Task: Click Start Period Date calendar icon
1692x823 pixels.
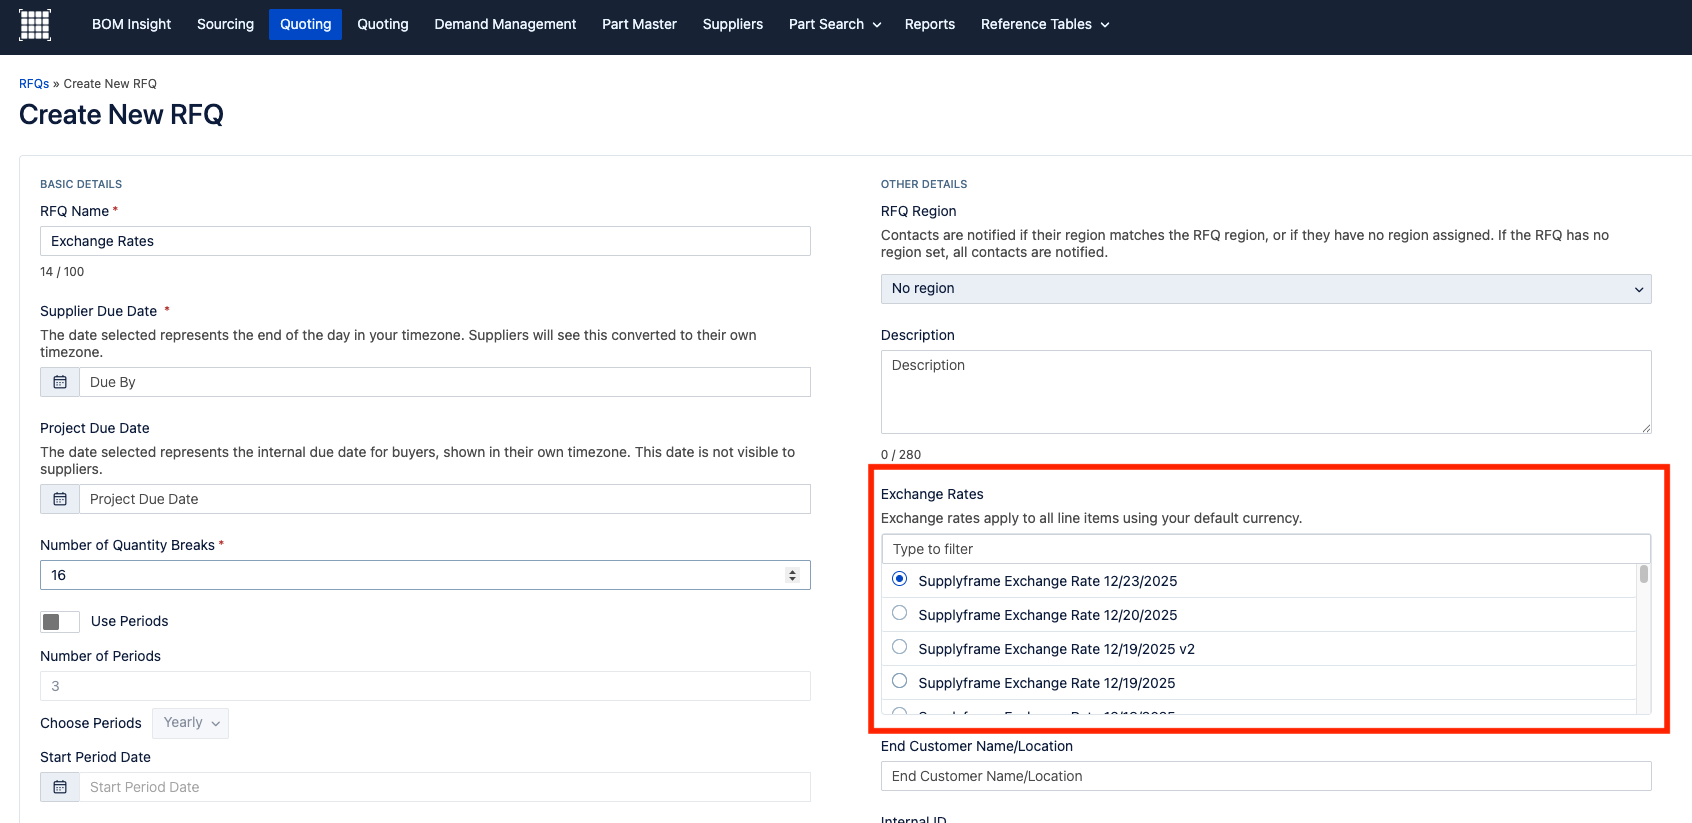Action: click(x=60, y=787)
